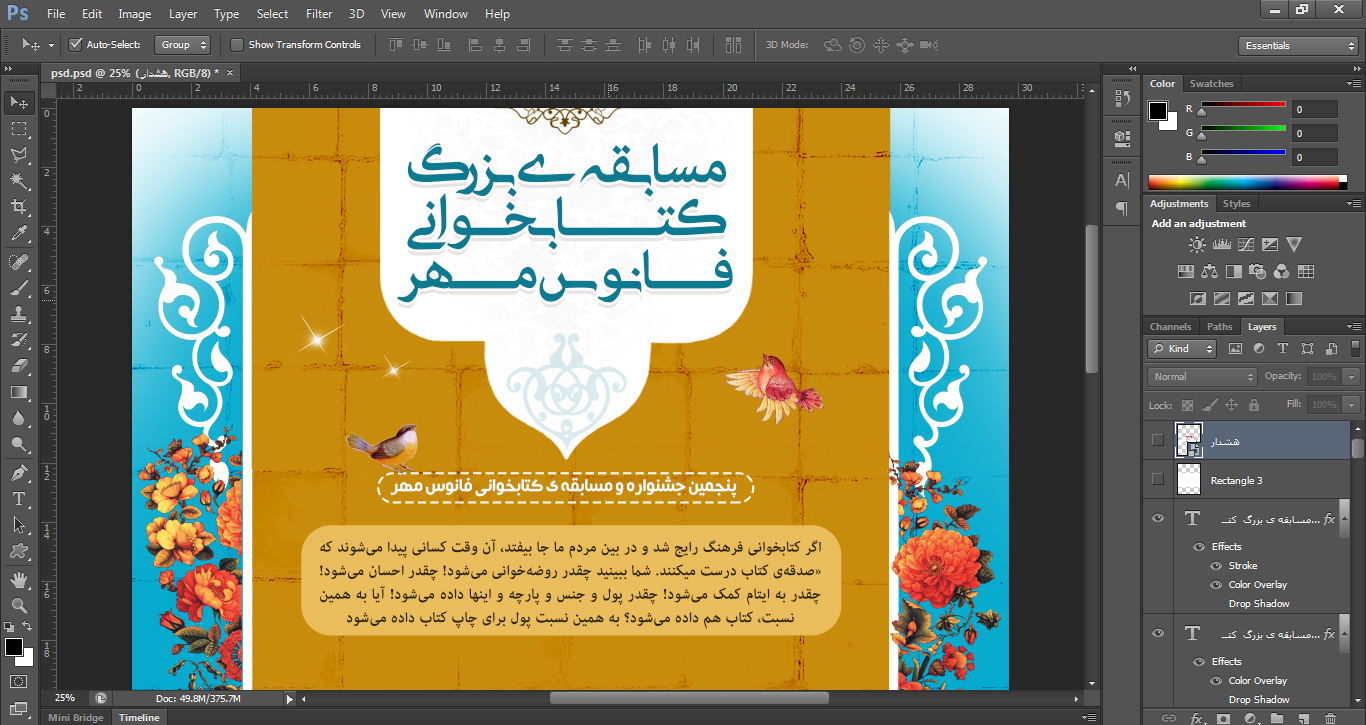Enable Show Transform Controls checkbox
The image size is (1366, 725).
coord(237,45)
